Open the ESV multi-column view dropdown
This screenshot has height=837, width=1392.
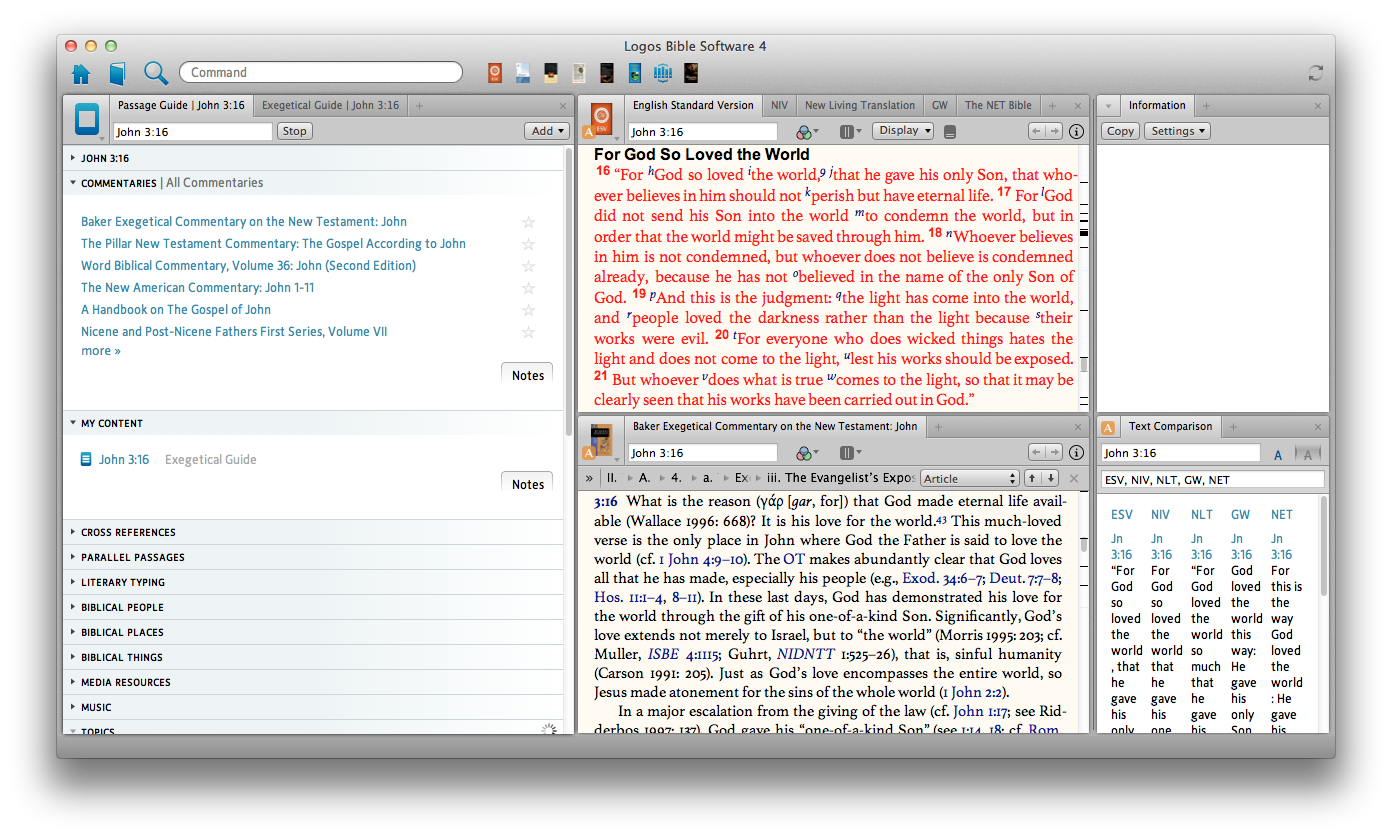pyautogui.click(x=851, y=131)
